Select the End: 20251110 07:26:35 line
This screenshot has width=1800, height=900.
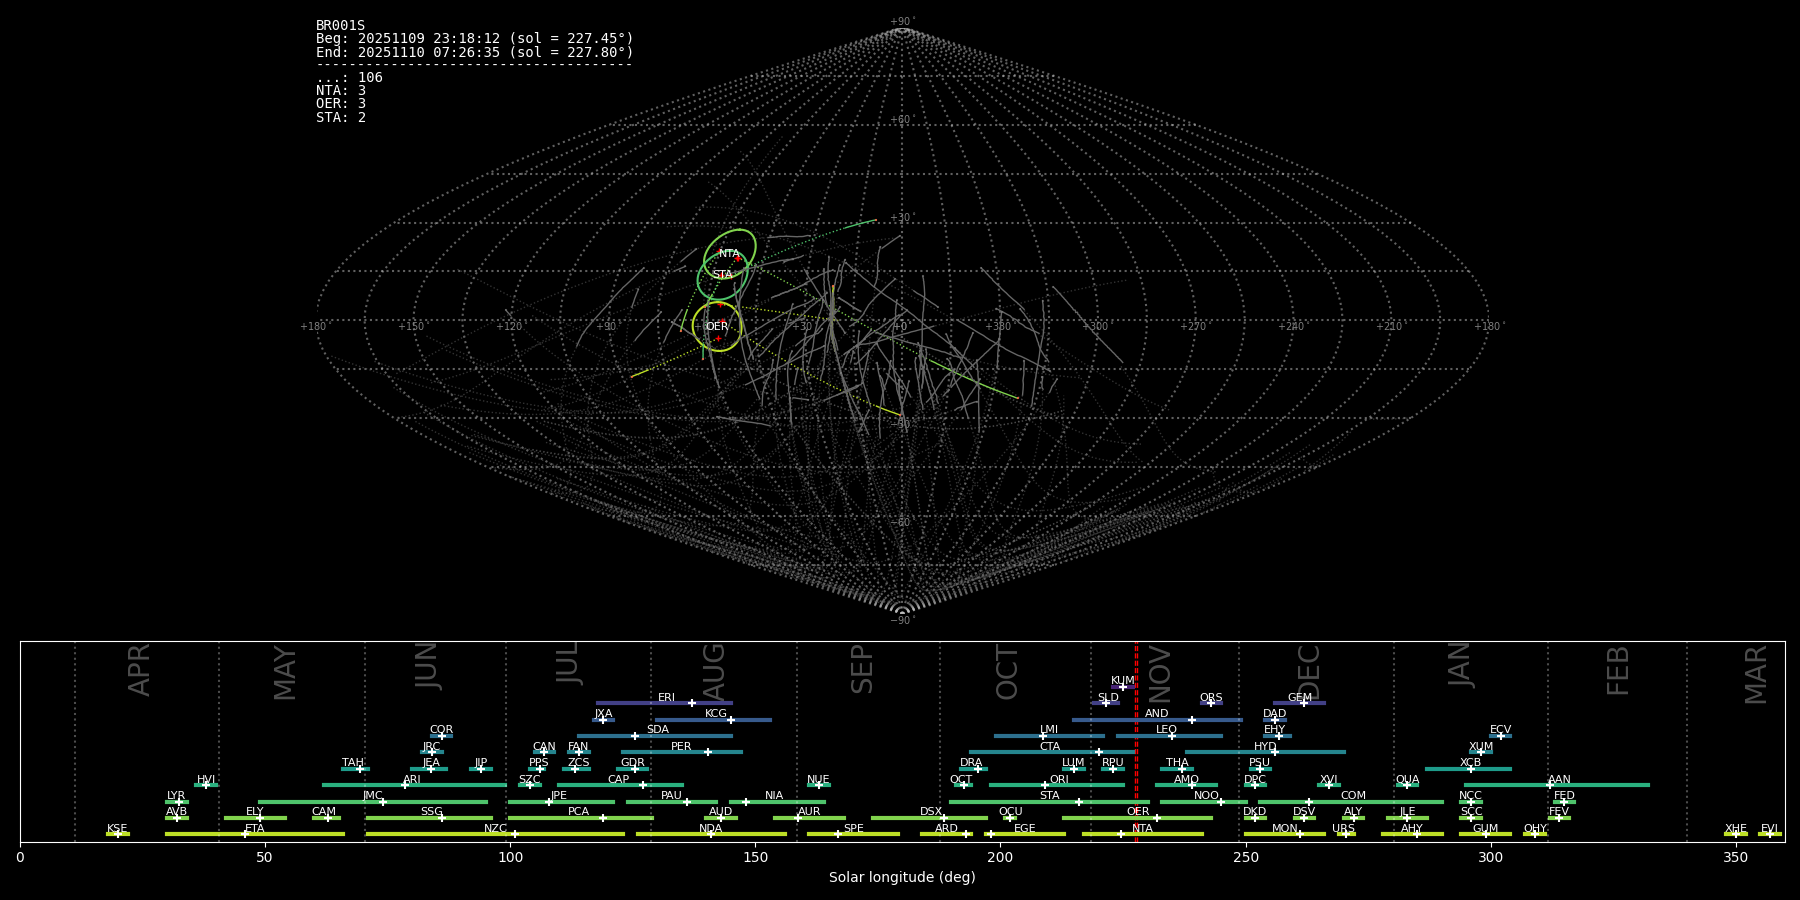click(475, 52)
